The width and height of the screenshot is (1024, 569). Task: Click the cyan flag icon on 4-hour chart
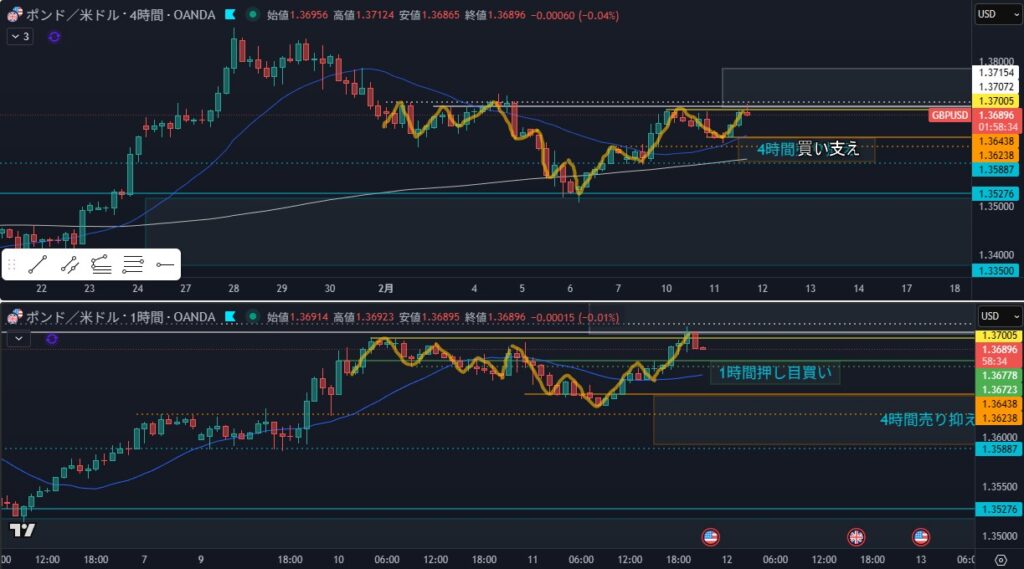(x=231, y=16)
